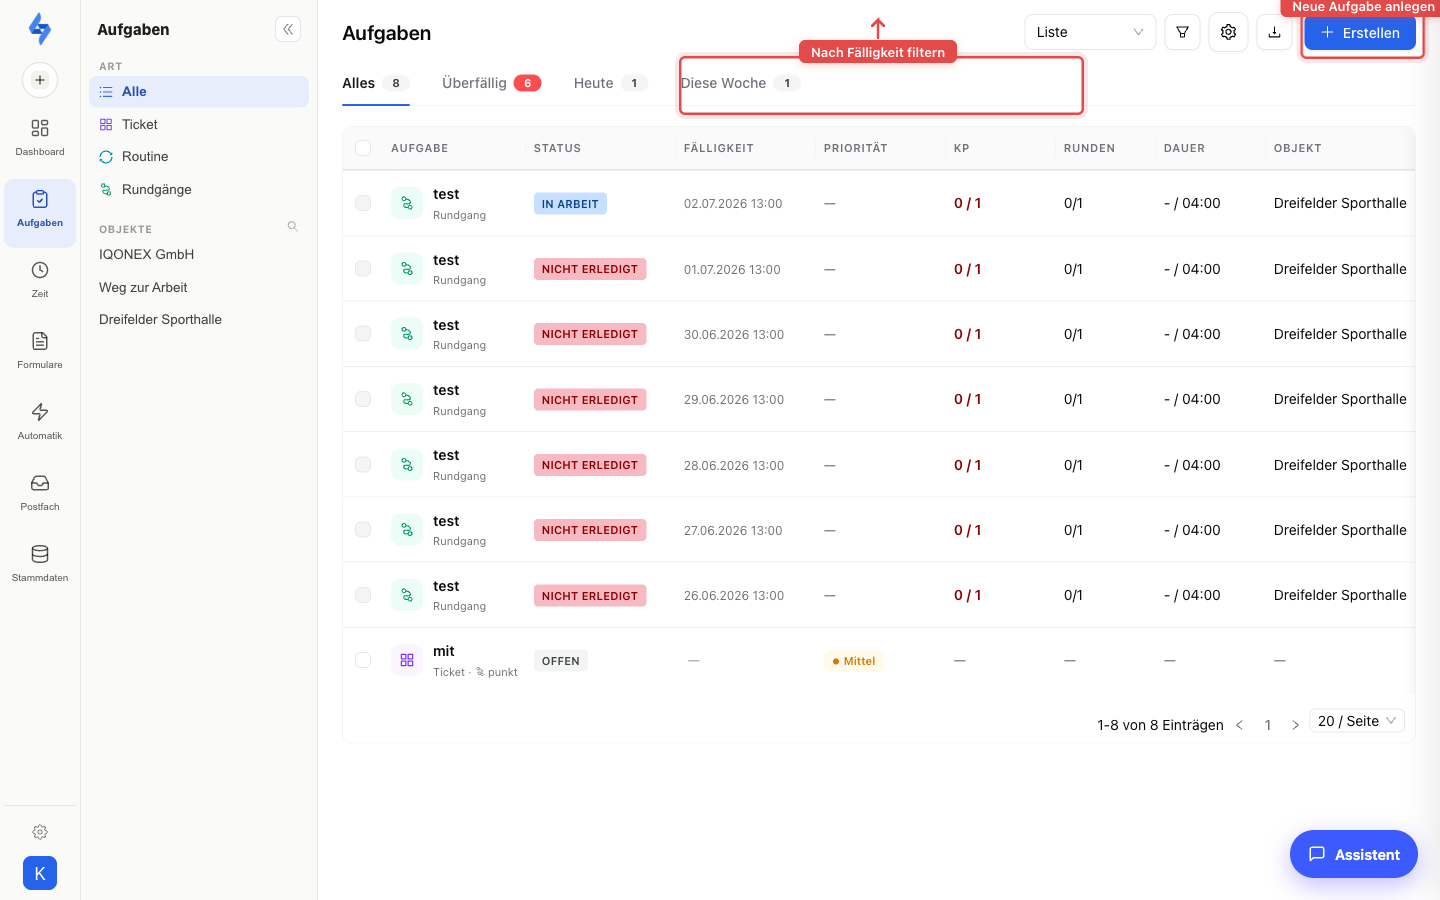Switch to the Alles tab
This screenshot has width=1440, height=900.
click(x=376, y=83)
